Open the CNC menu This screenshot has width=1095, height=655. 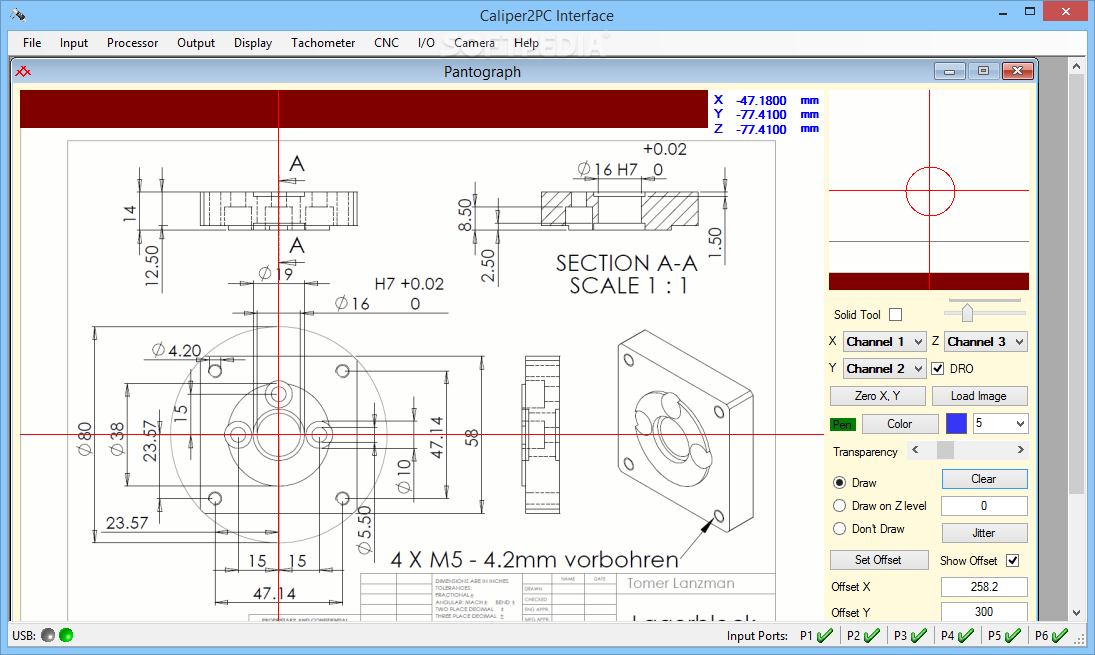click(386, 43)
